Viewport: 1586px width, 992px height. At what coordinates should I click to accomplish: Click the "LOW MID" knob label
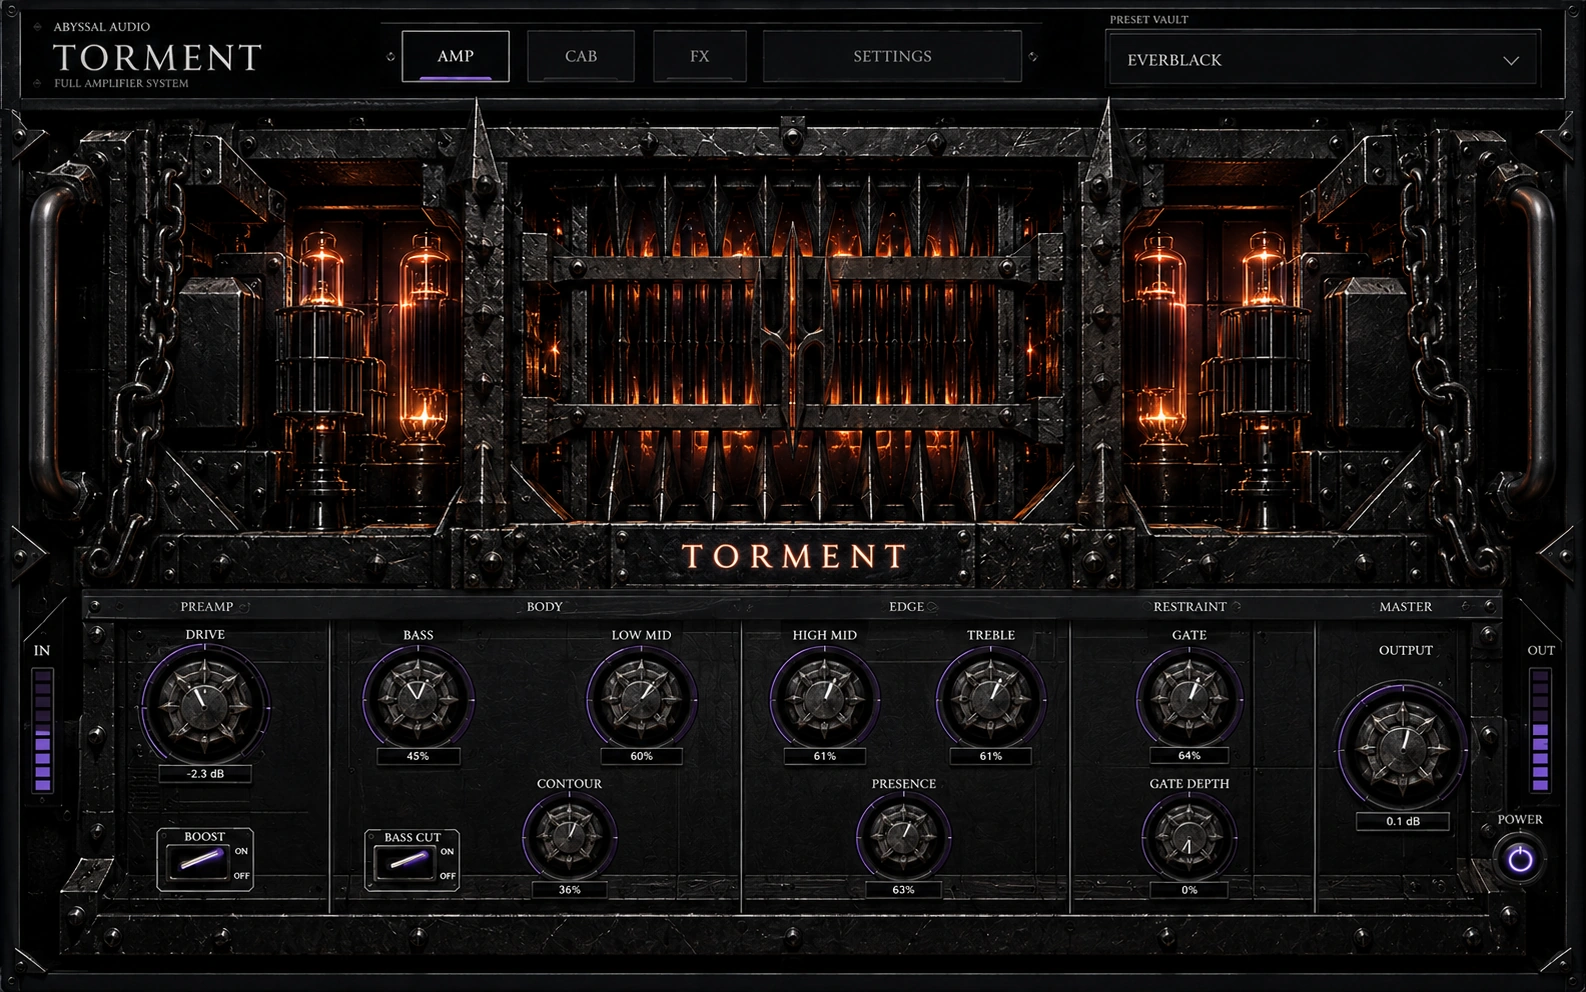tap(641, 635)
